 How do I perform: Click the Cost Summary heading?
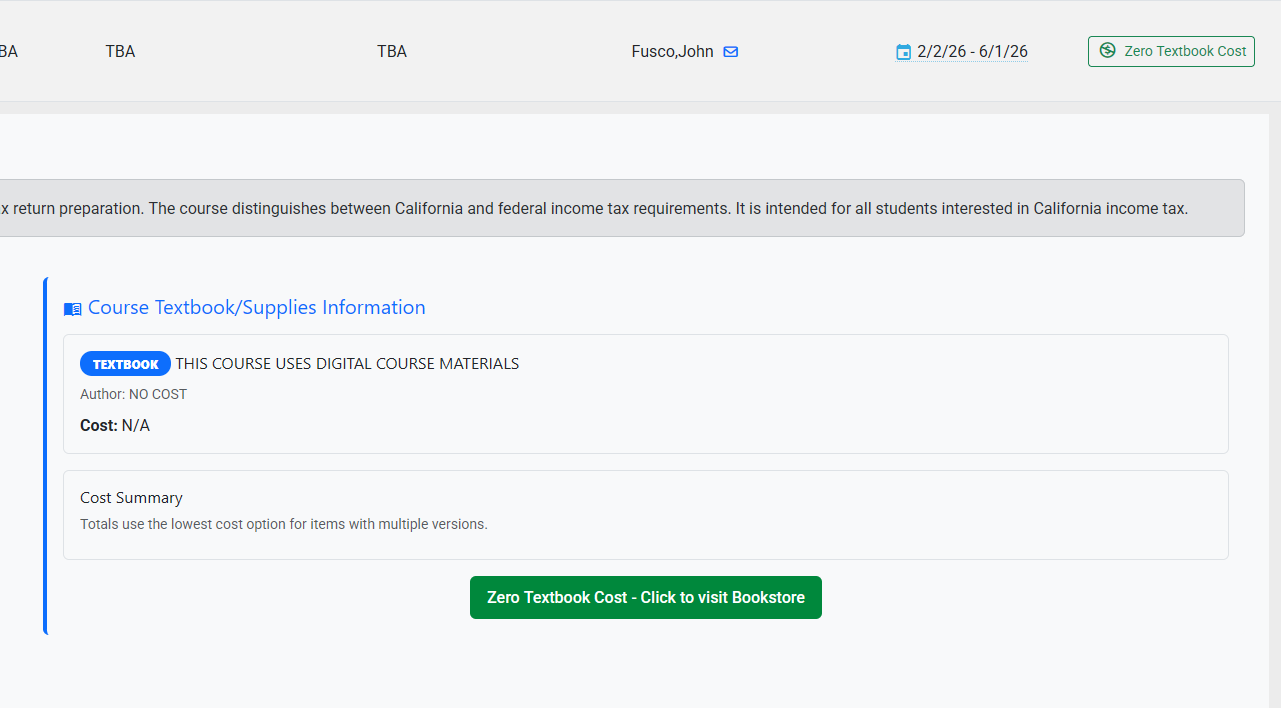point(131,498)
